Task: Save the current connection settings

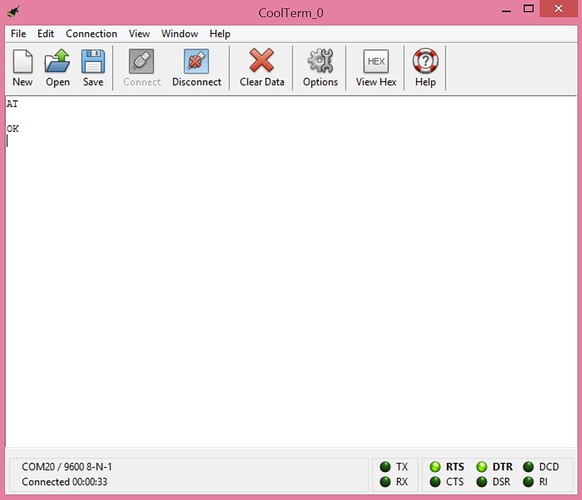Action: (93, 68)
